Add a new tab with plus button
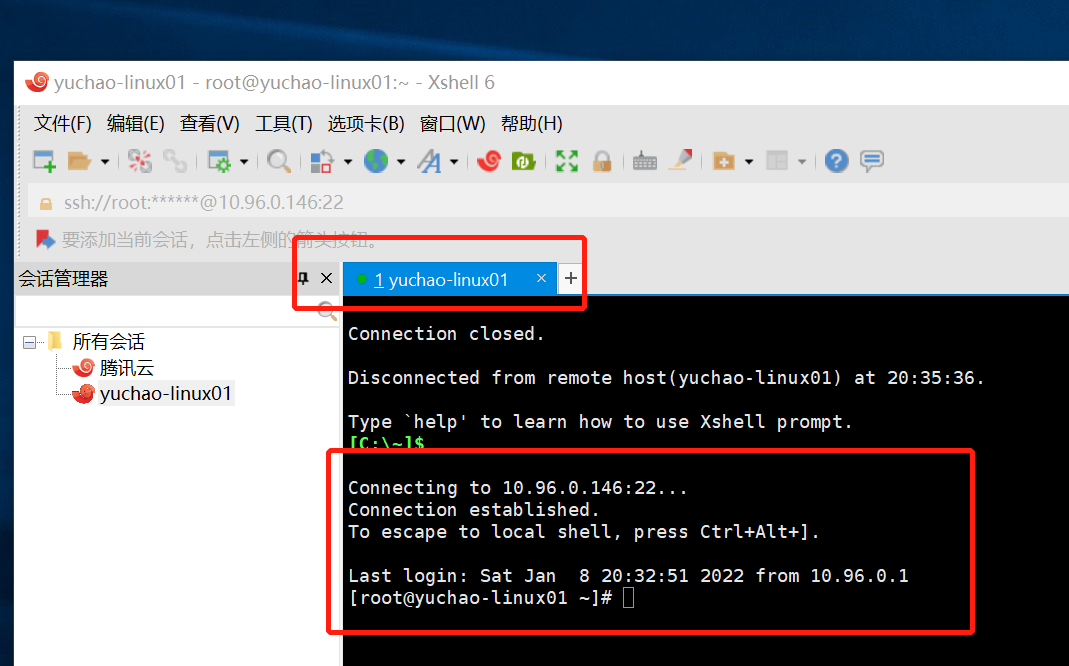1069x666 pixels. click(x=571, y=279)
